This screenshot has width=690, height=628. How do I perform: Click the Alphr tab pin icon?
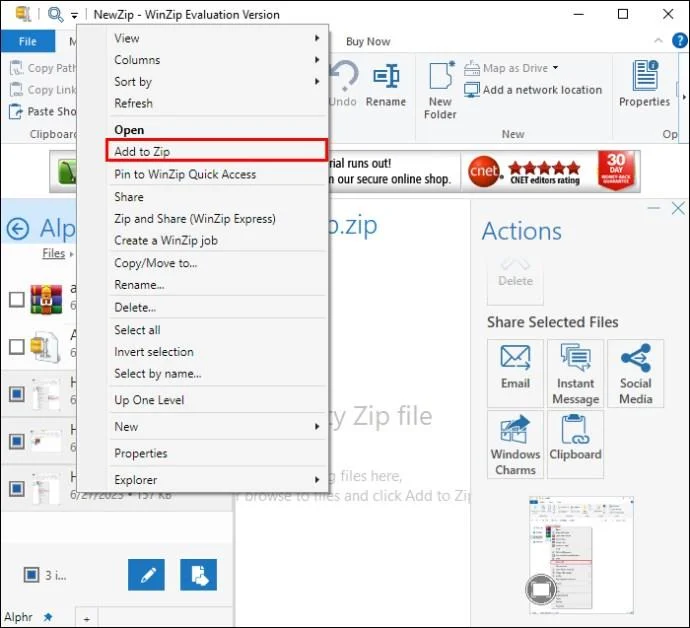click(x=48, y=617)
